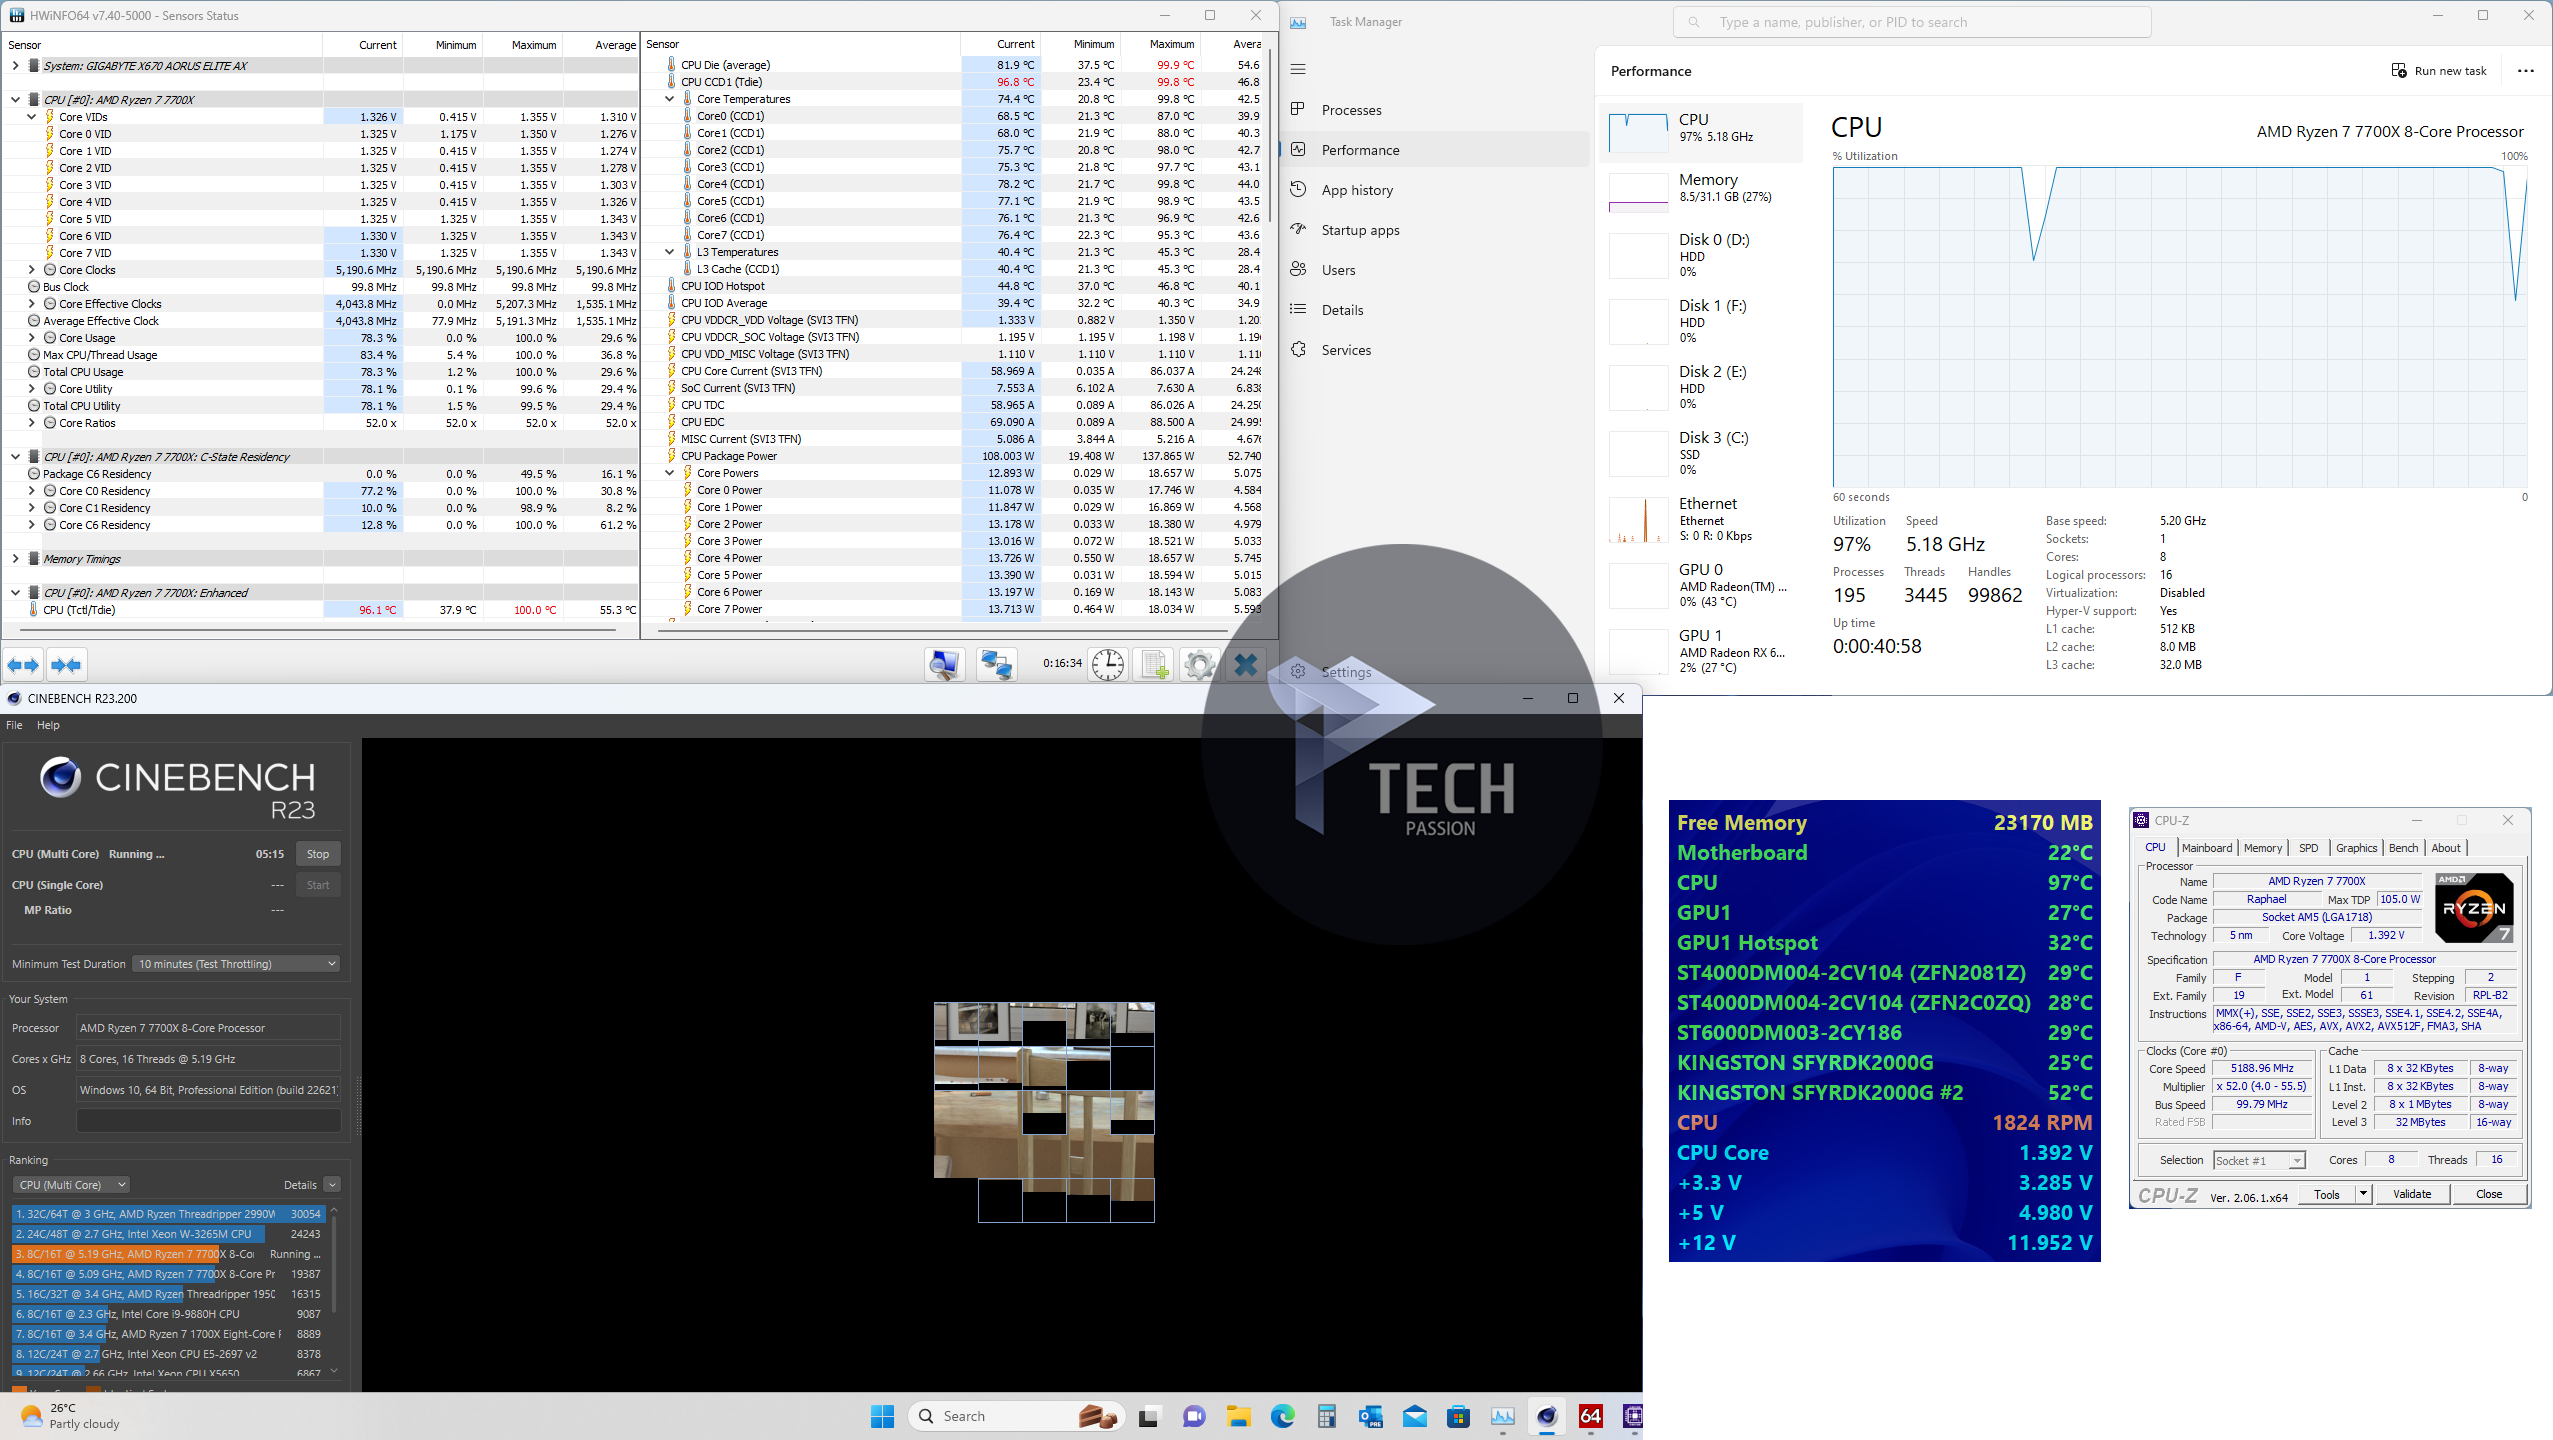Click the CPU-Z Validate button
Screen dimensions: 2553x1440
[x=2411, y=1194]
